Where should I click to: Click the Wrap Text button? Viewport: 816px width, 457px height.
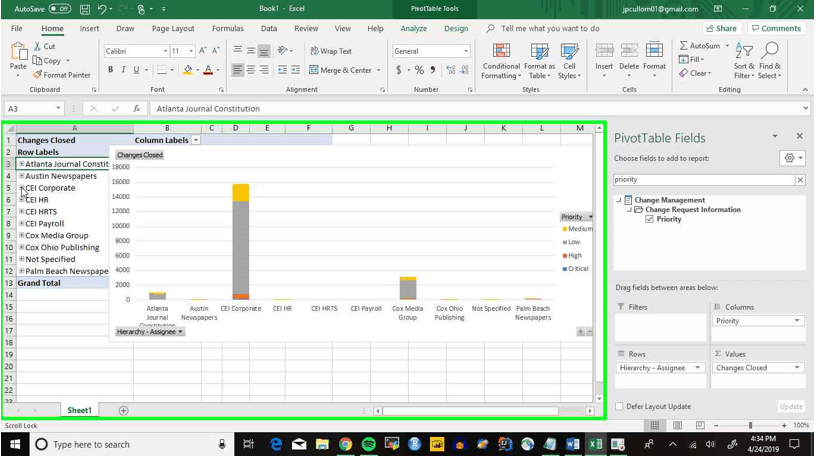coord(331,51)
